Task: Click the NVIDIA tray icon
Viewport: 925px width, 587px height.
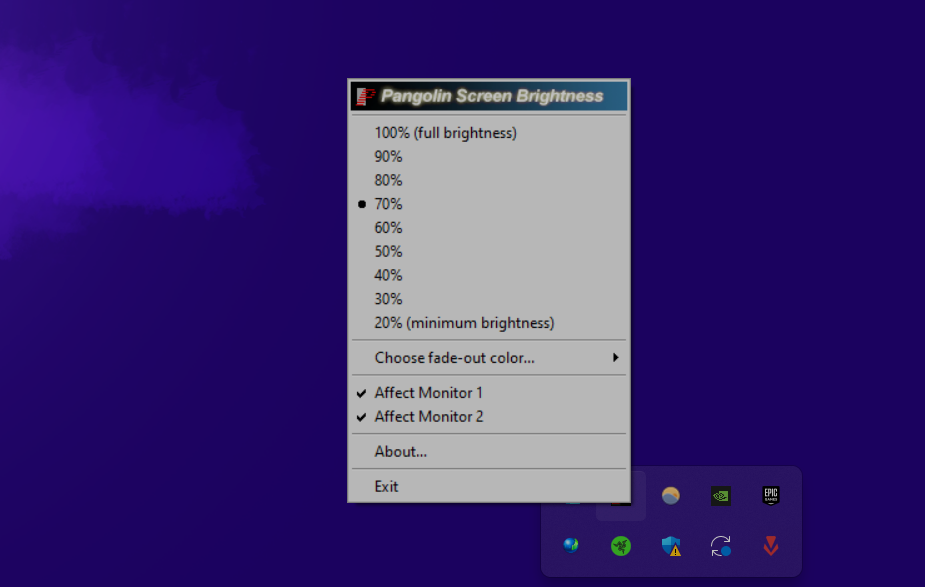Action: (720, 495)
